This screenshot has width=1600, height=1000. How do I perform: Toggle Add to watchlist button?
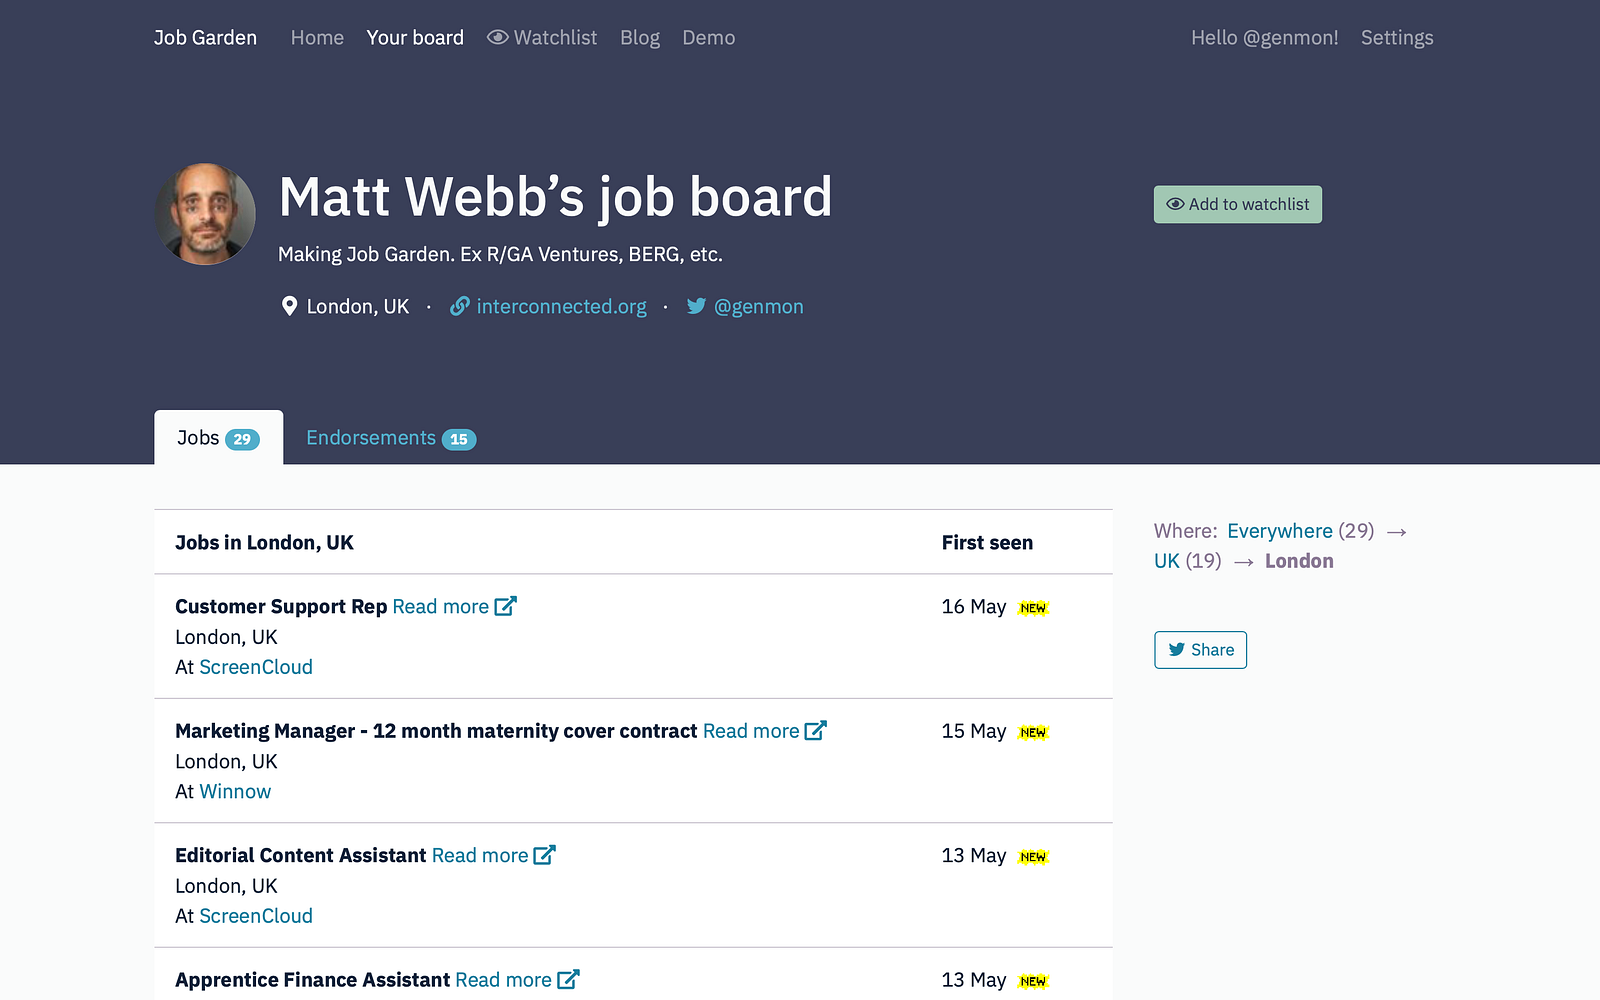point(1238,204)
